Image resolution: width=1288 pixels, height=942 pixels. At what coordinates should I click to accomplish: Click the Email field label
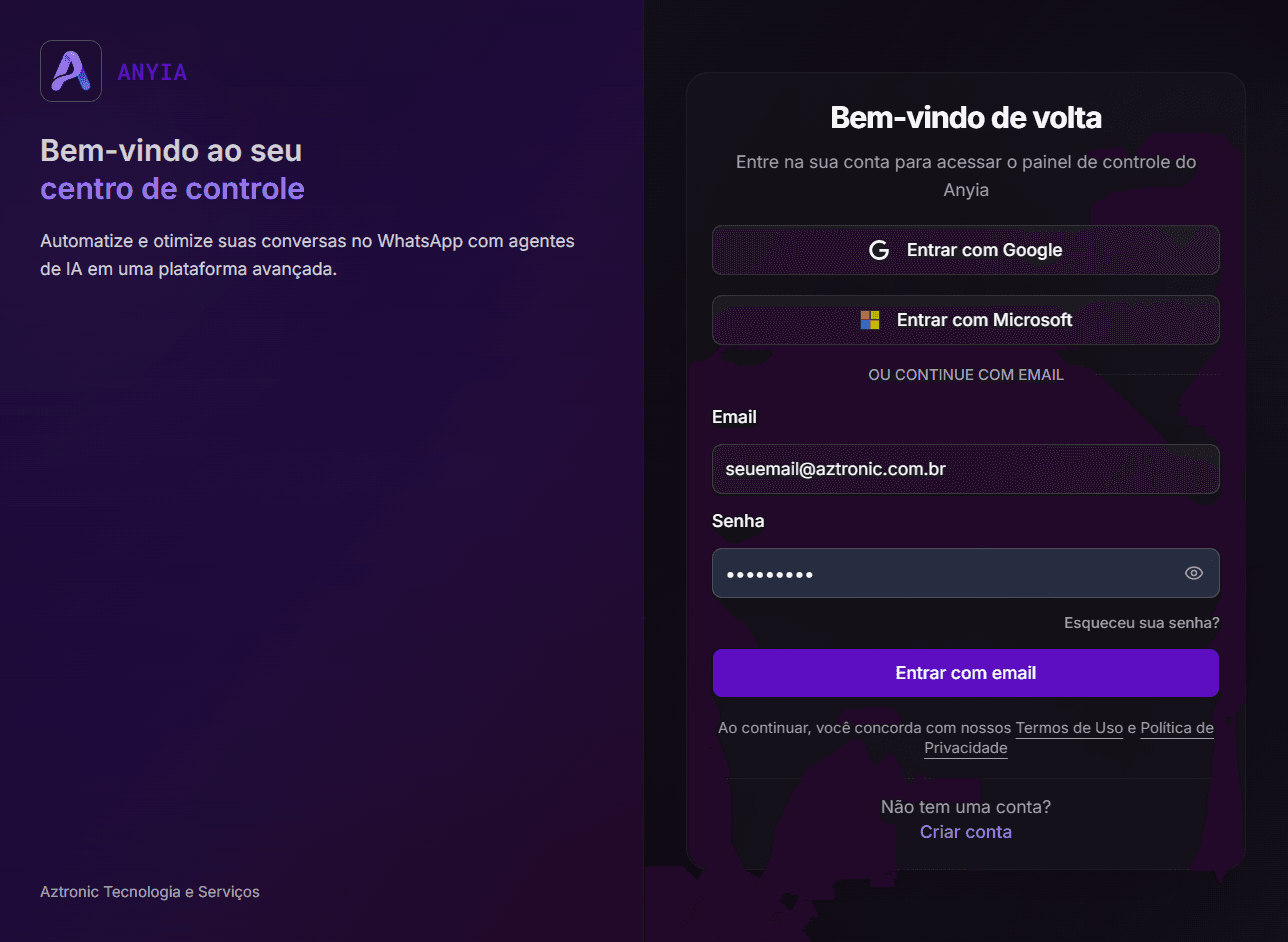(734, 417)
